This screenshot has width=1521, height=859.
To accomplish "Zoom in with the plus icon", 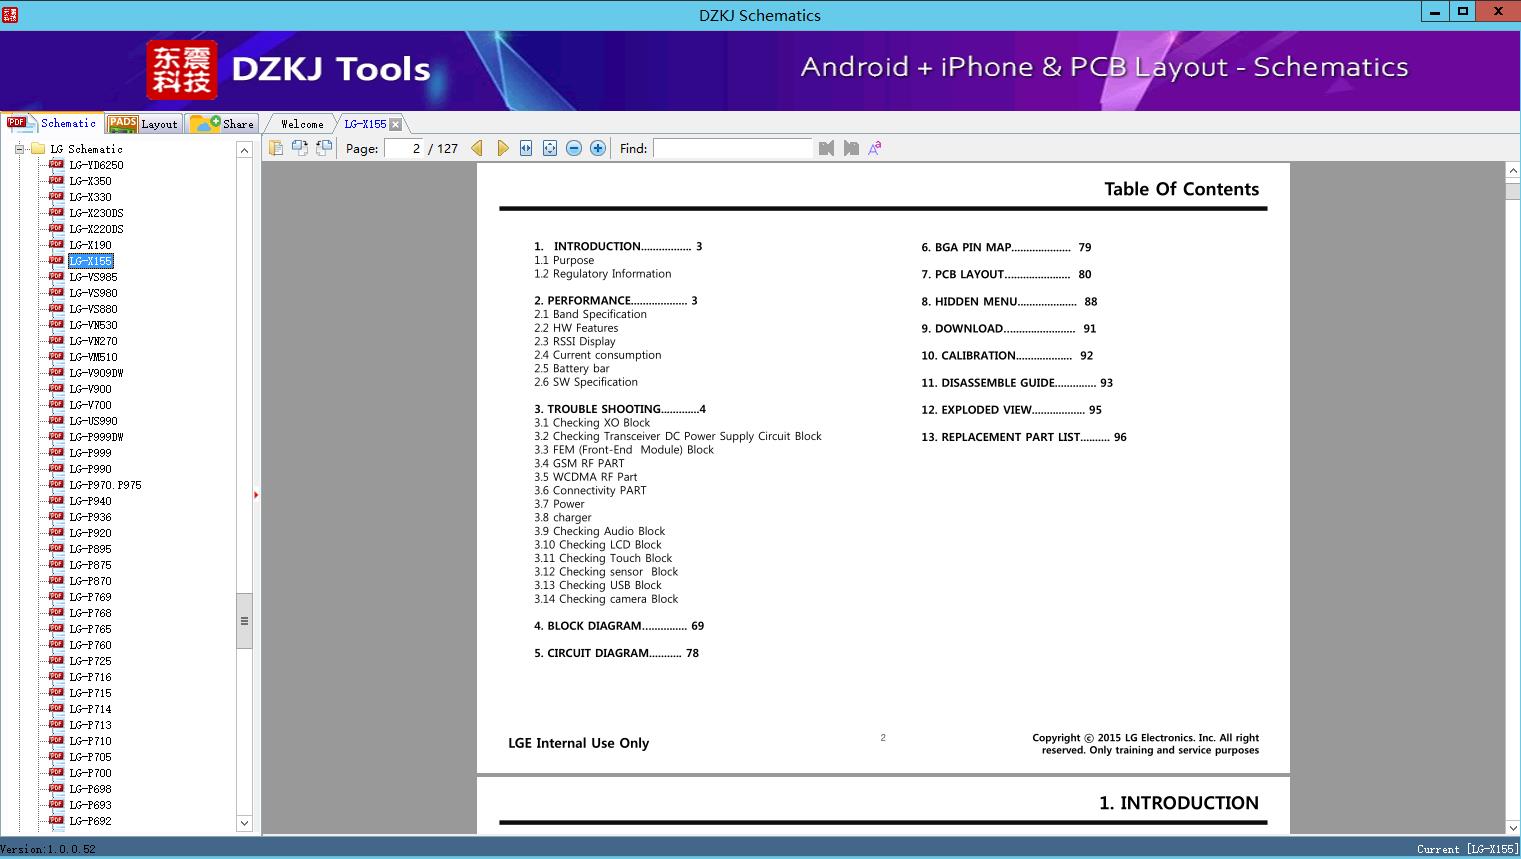I will 598,148.
